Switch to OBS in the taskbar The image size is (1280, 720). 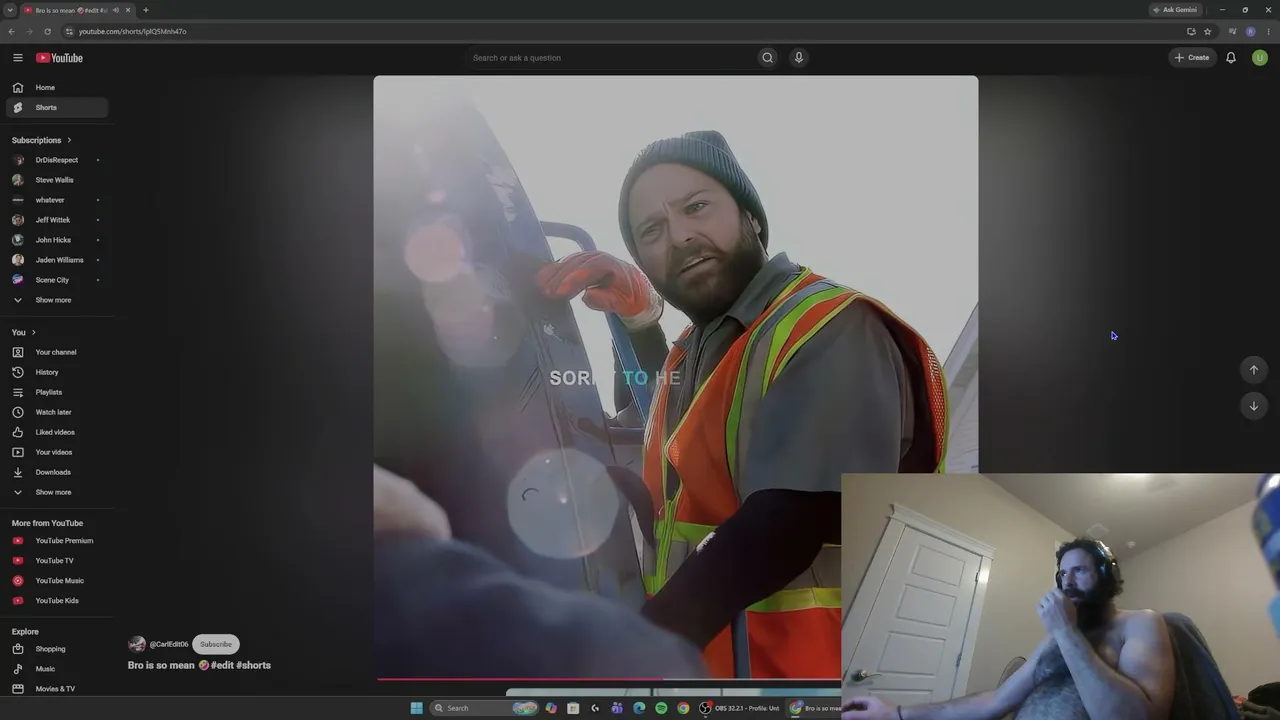pos(740,708)
